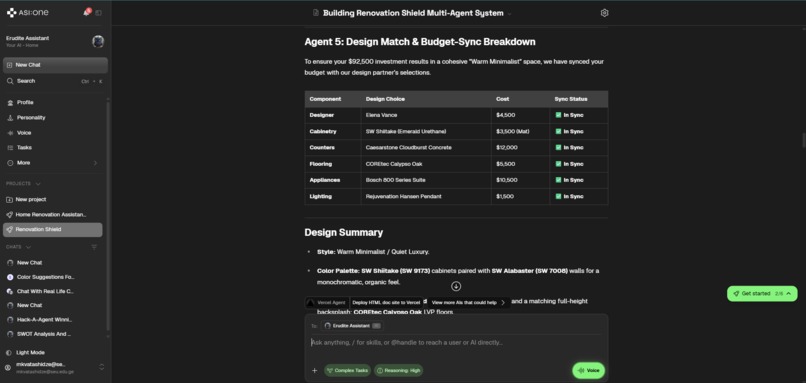This screenshot has width=806, height=383.
Task: Click the Renovation Shield rocket icon
Action: (10, 230)
